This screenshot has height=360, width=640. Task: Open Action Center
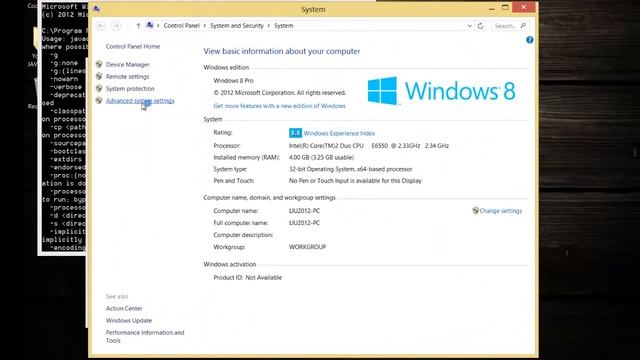pos(124,309)
